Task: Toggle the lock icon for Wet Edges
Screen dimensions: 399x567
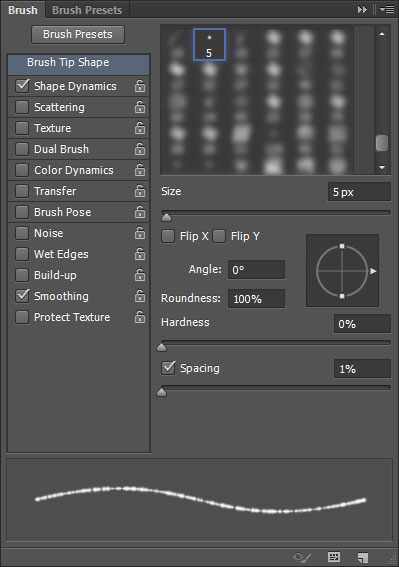Action: (140, 254)
